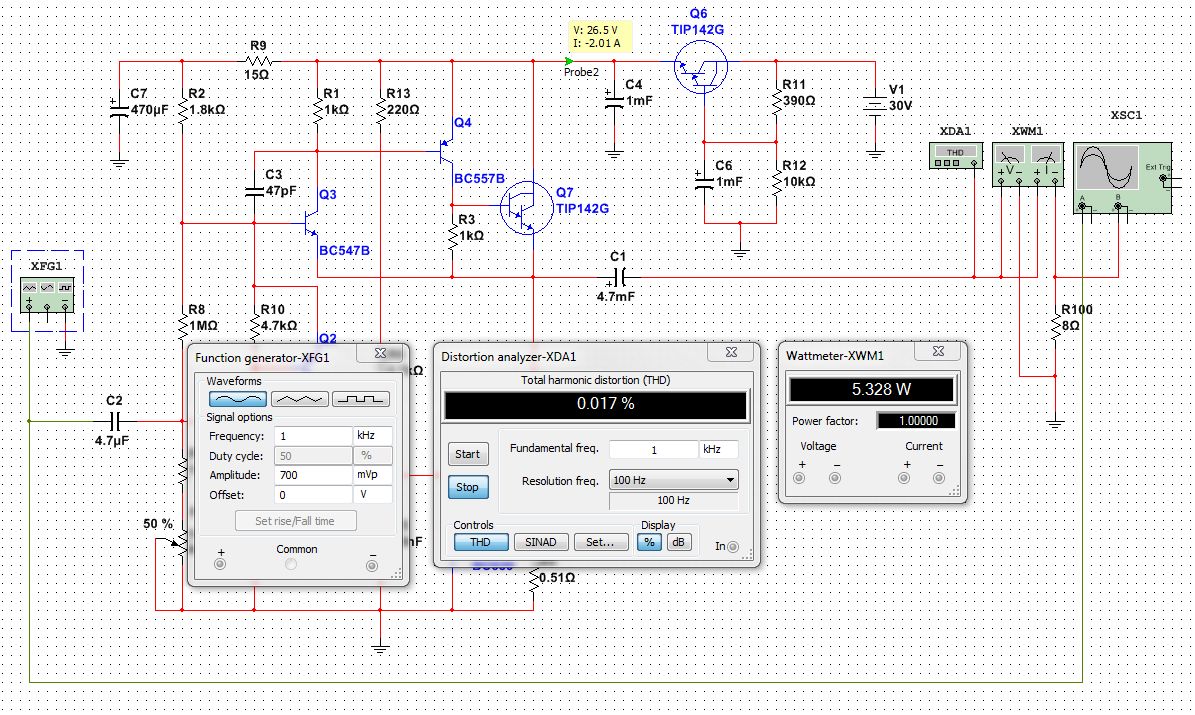Click the Power factor 1.00000 value
1195x715 pixels.
[x=916, y=421]
